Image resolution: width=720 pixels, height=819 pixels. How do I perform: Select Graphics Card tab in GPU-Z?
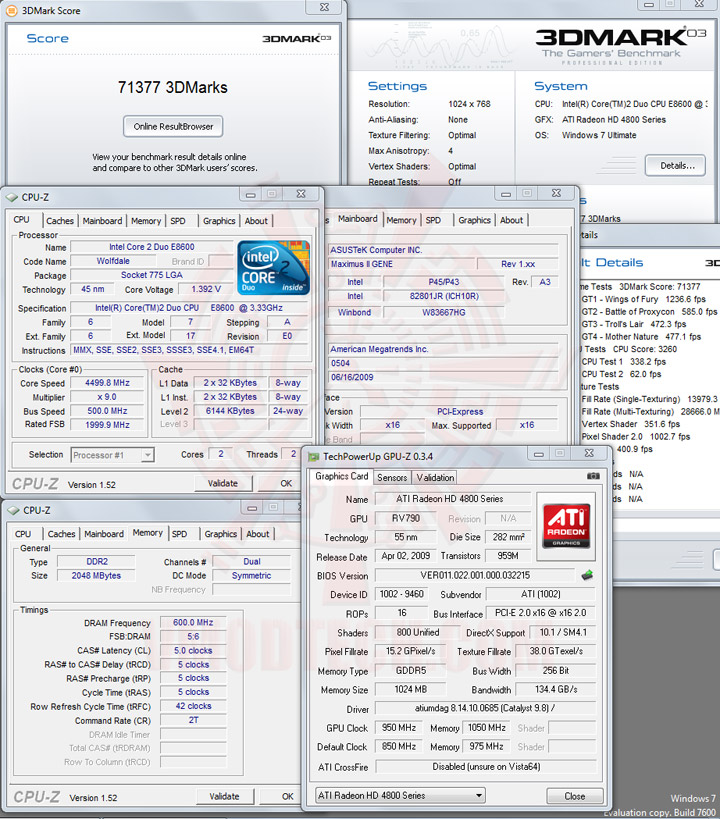click(x=342, y=476)
